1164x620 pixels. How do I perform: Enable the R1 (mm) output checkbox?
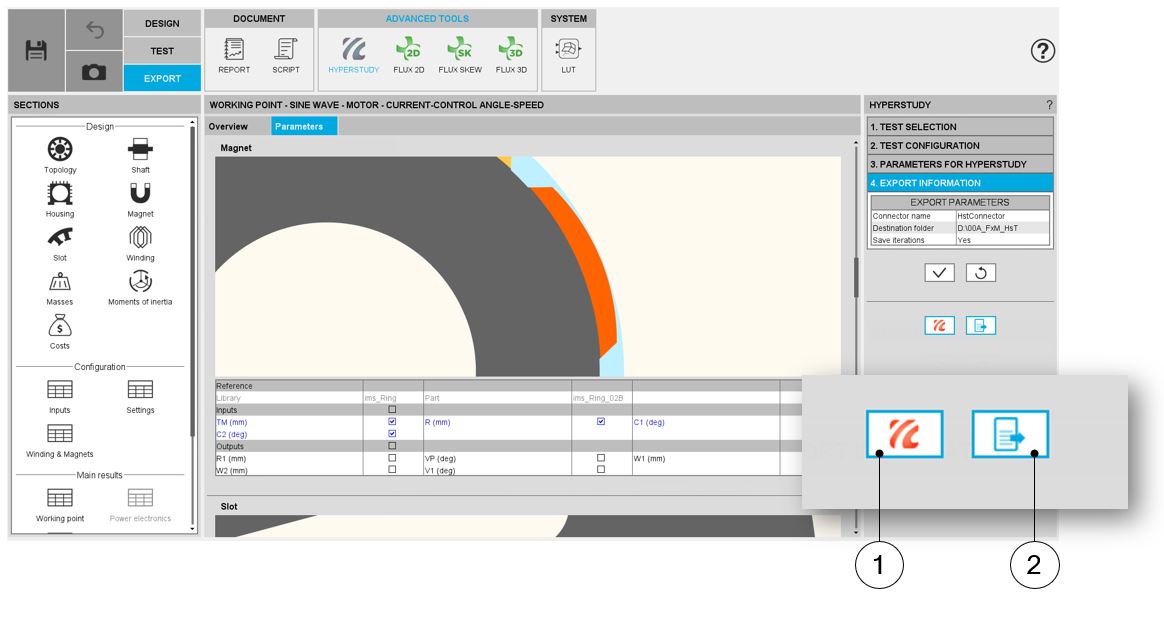click(392, 458)
